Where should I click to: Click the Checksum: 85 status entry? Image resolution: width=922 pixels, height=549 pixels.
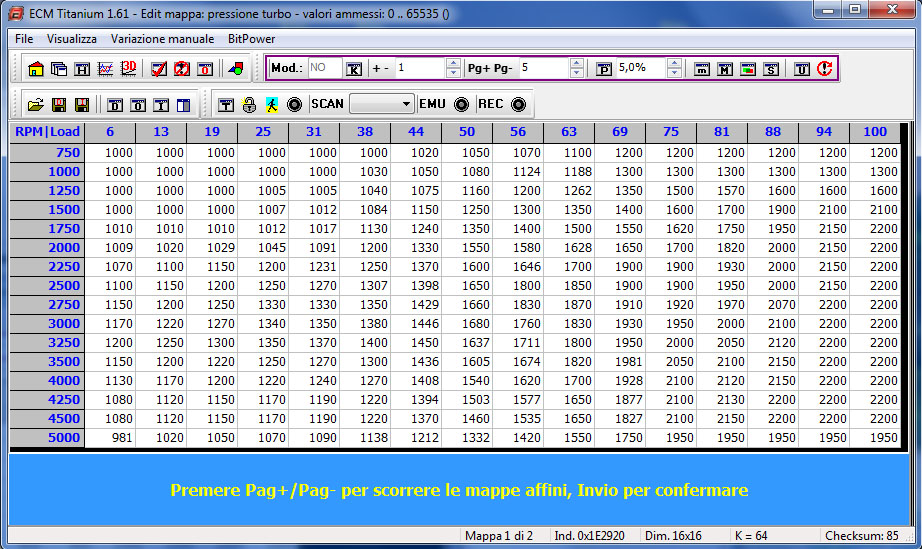pyautogui.click(x=862, y=535)
